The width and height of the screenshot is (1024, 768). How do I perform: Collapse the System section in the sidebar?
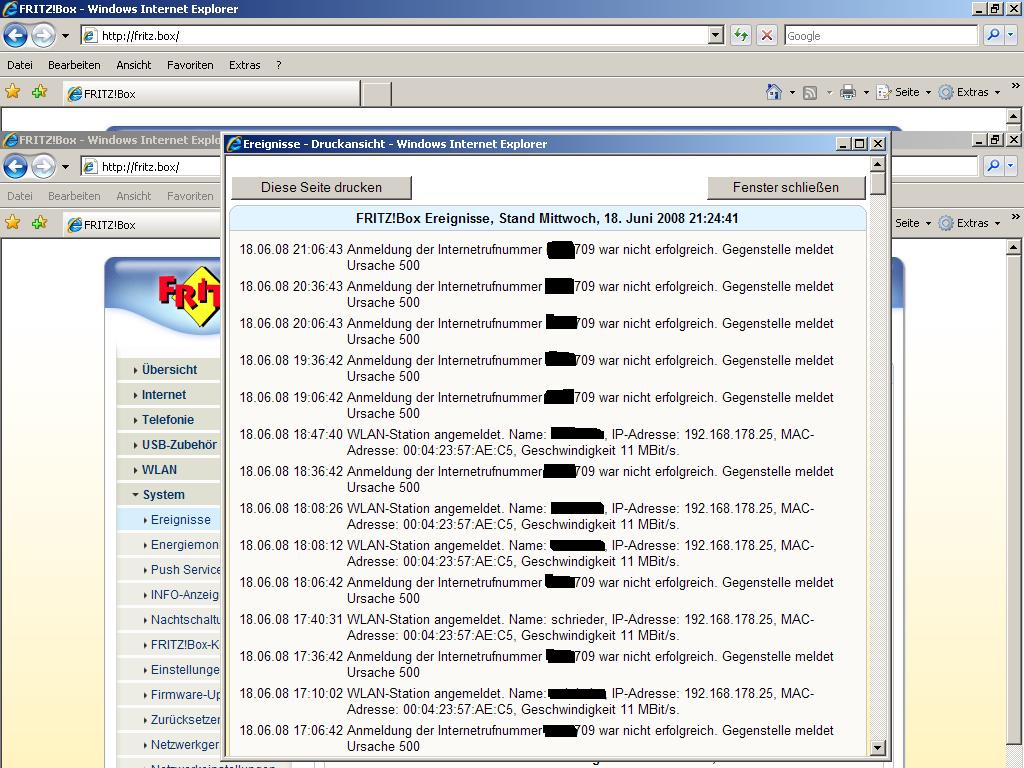click(x=162, y=495)
